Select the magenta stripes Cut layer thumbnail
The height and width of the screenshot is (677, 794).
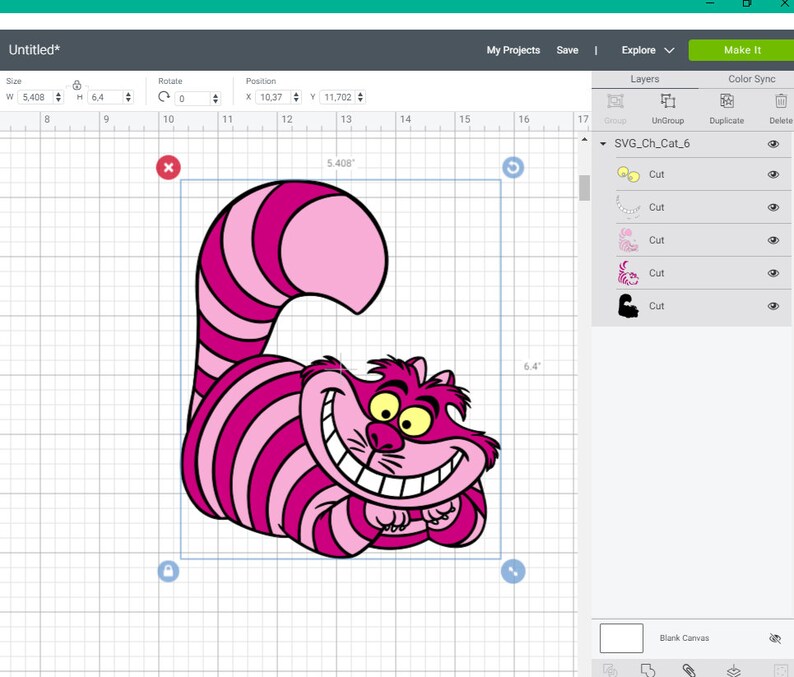628,273
